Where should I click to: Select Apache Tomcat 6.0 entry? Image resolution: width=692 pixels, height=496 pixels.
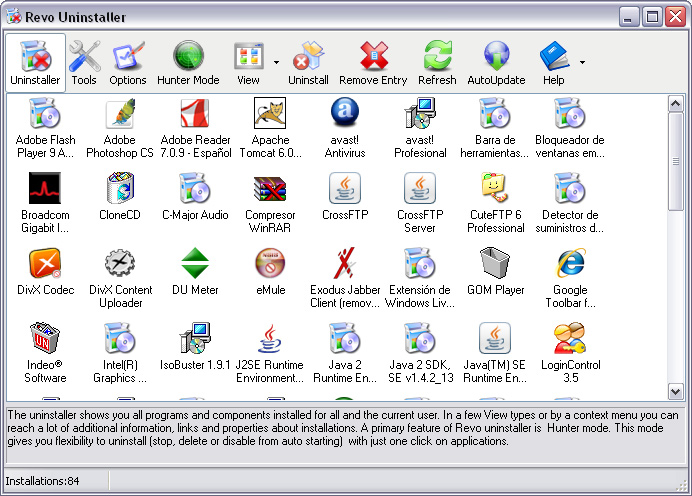tap(270, 128)
